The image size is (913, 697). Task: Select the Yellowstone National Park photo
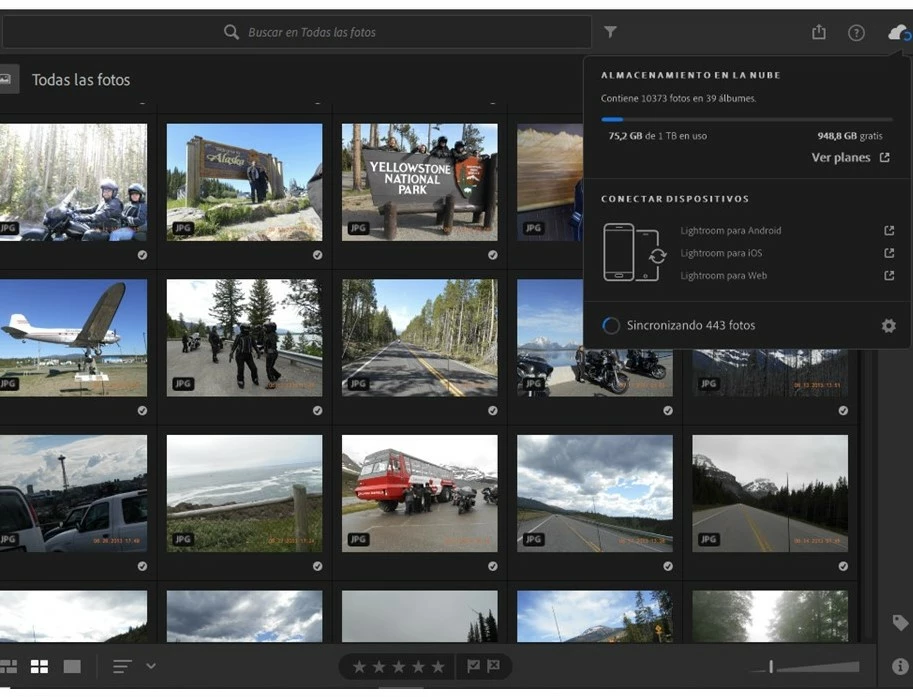pyautogui.click(x=420, y=182)
